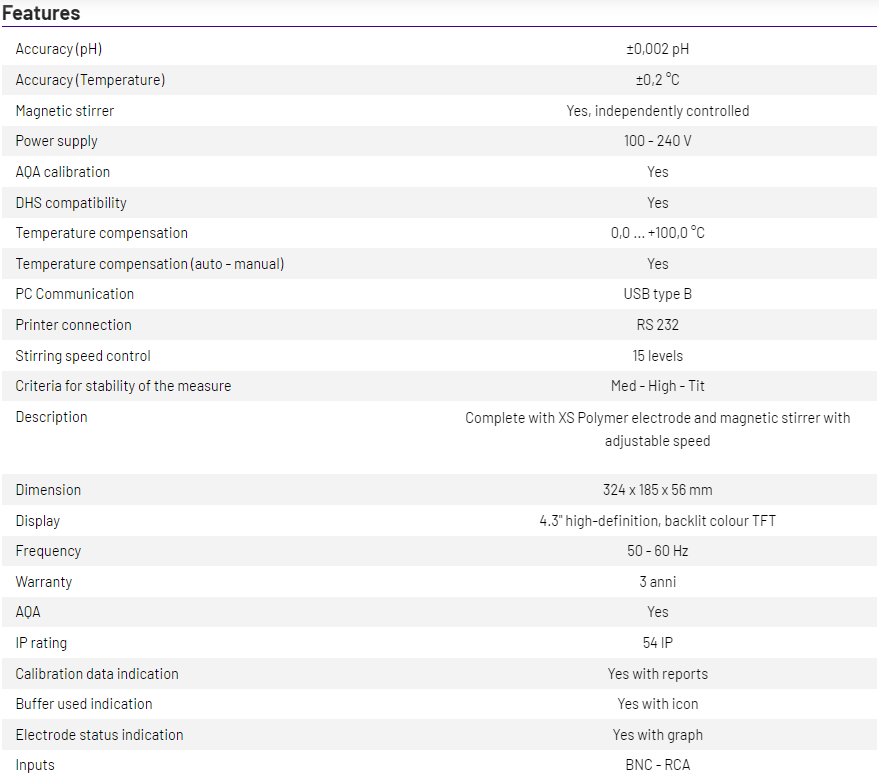Select the USB type B value
The height and width of the screenshot is (778, 879).
click(x=657, y=294)
